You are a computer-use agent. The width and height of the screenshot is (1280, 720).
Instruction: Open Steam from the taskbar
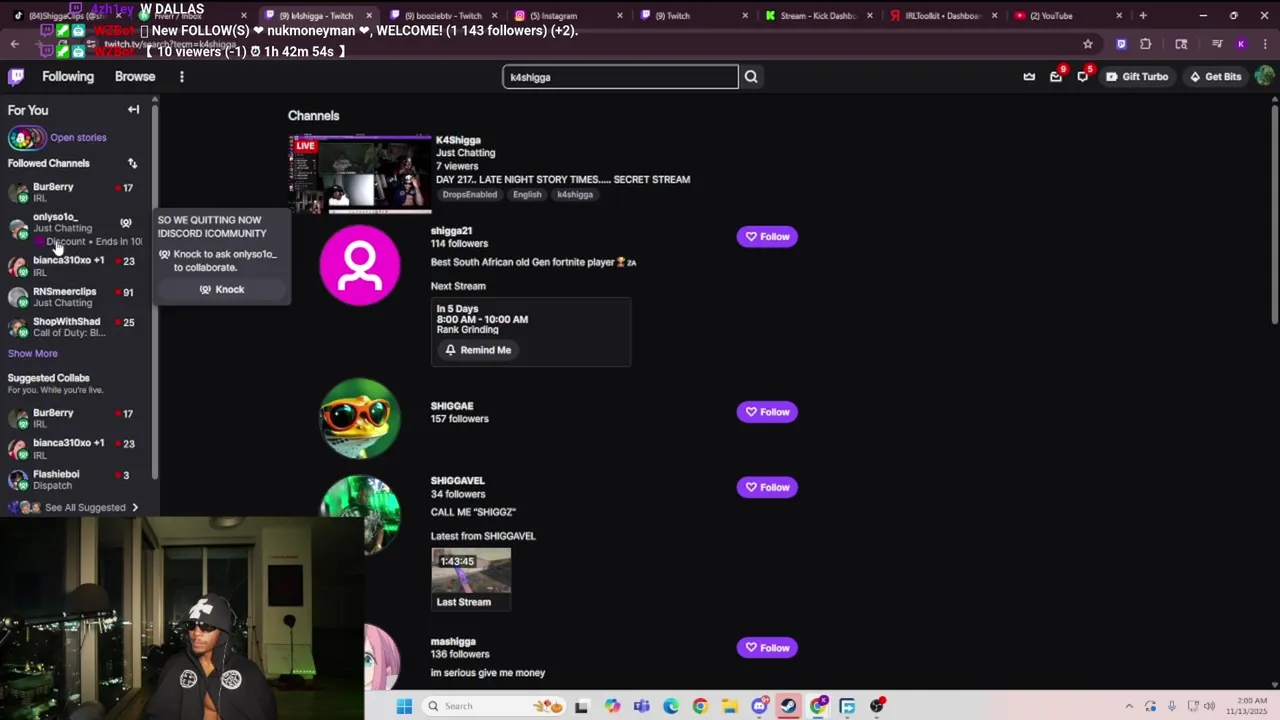coord(789,706)
